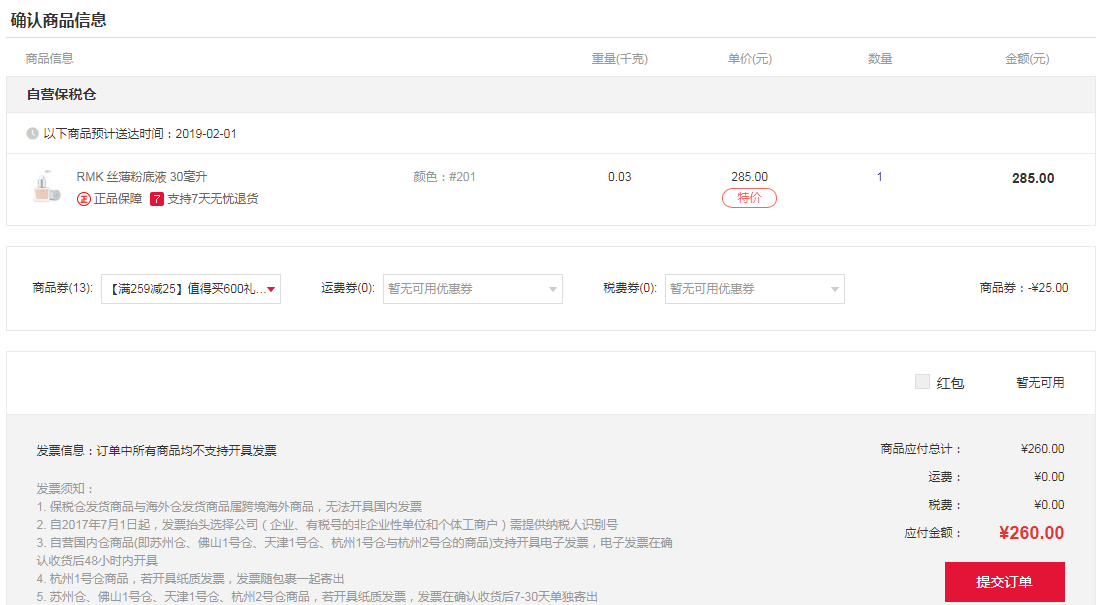The image size is (1099, 605).
Task: Click the red 7-day return icon
Action: 157,199
